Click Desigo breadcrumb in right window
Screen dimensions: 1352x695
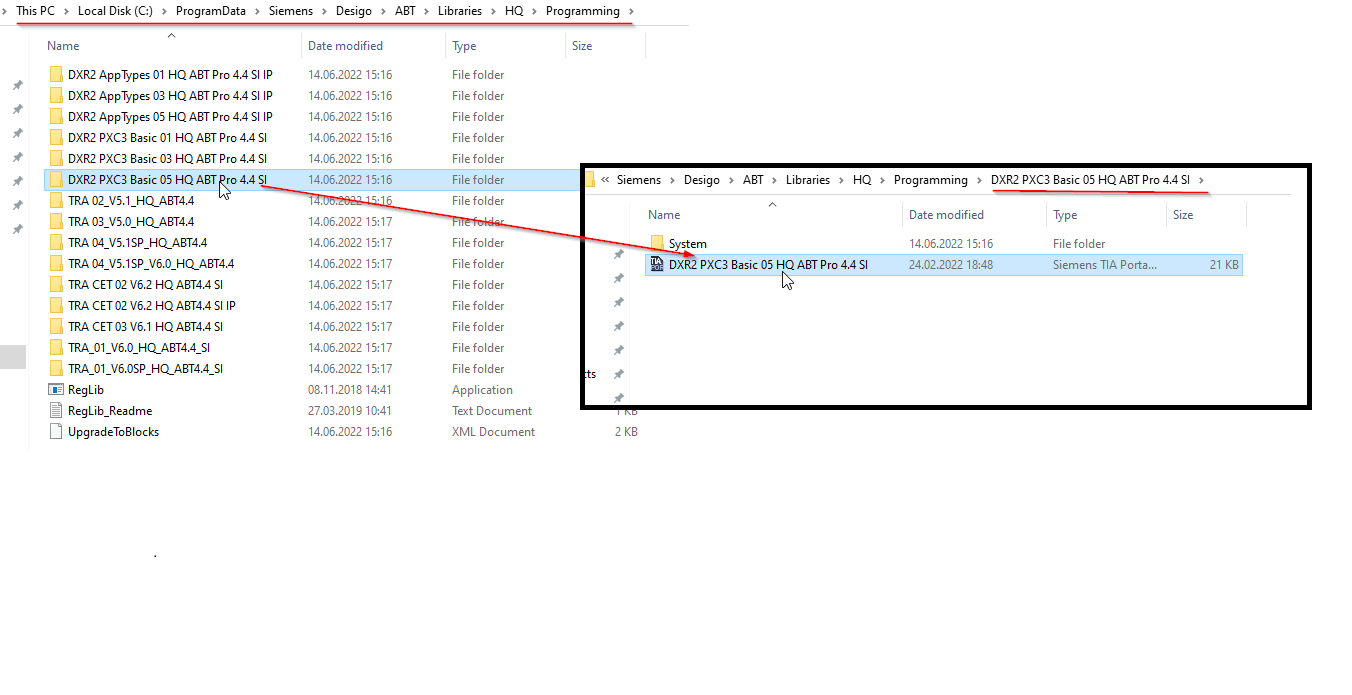click(x=702, y=180)
